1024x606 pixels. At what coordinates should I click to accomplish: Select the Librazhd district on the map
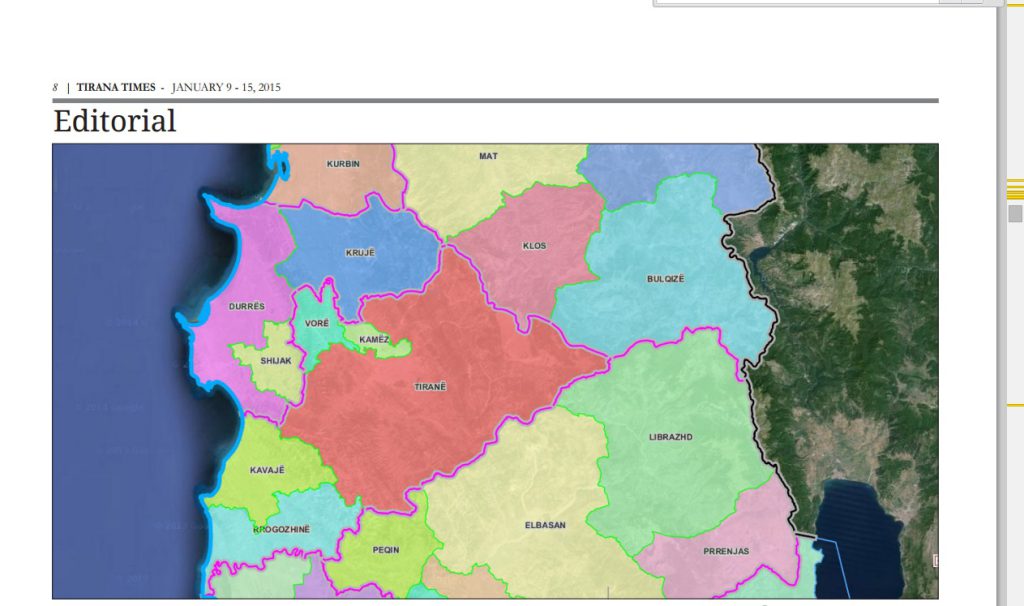tap(670, 437)
